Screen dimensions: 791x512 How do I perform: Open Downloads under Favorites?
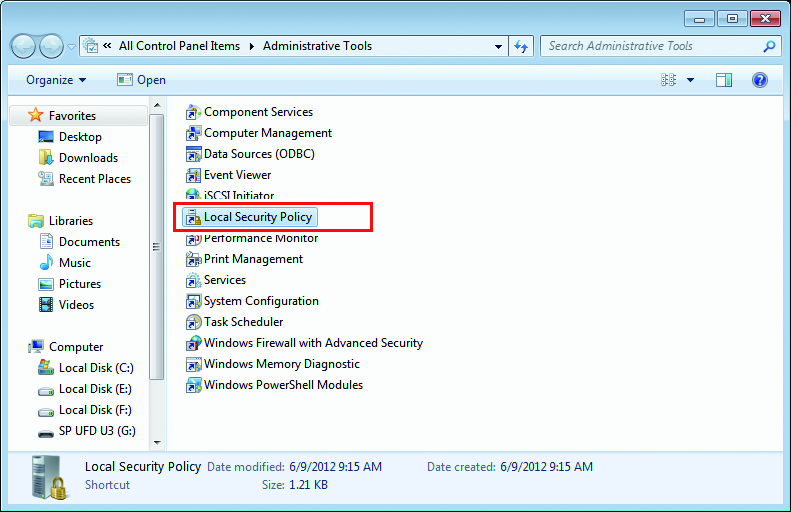click(88, 158)
